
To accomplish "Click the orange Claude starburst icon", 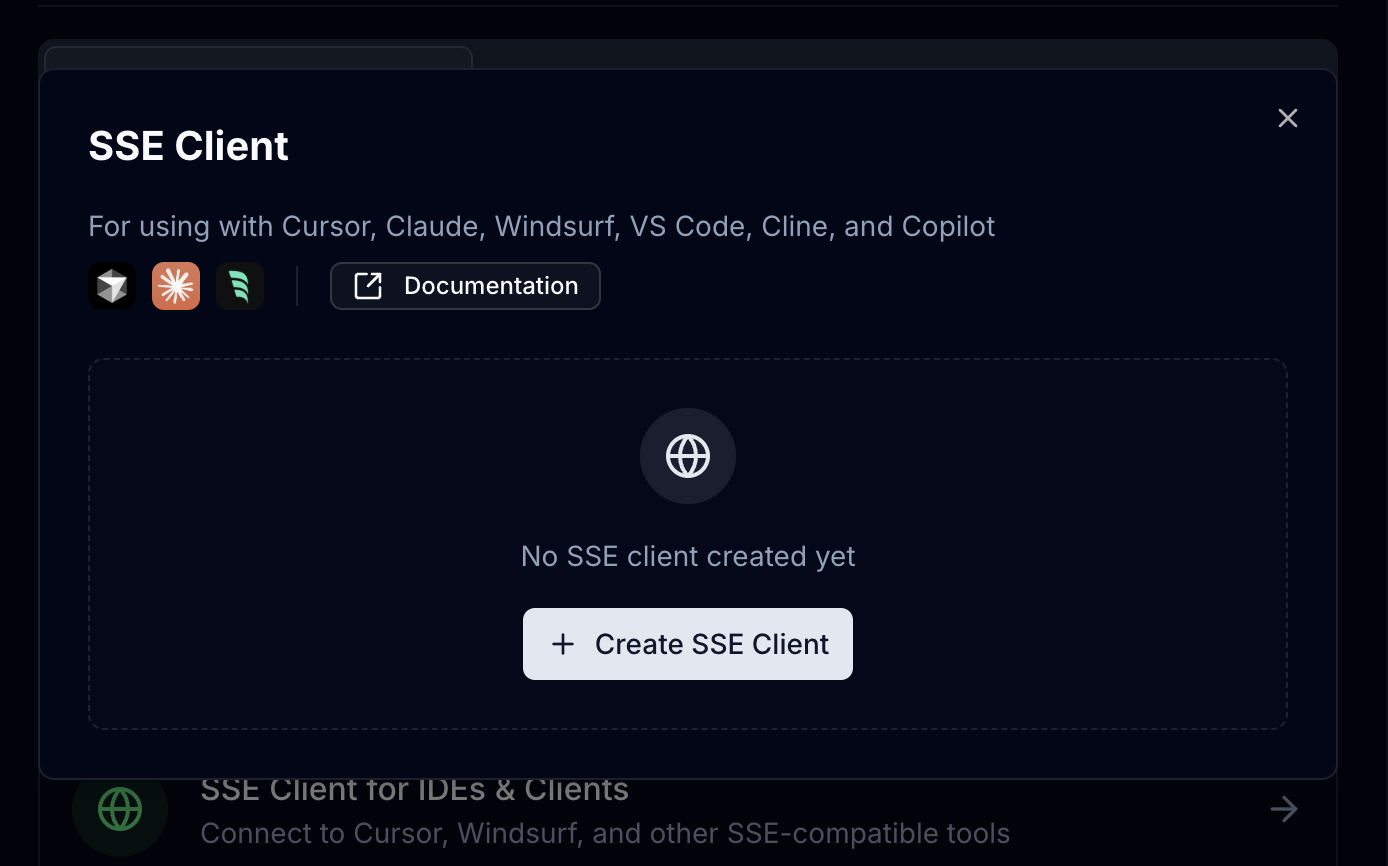I will point(176,286).
